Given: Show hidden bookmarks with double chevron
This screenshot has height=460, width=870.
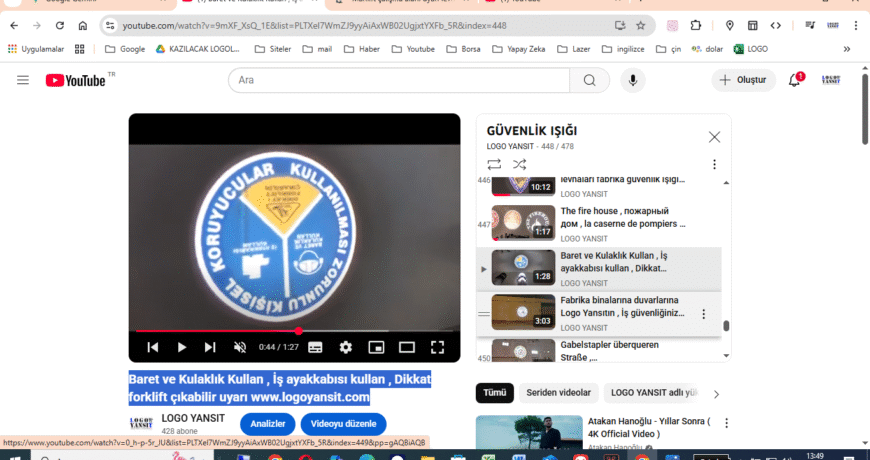Looking at the screenshot, I should (x=847, y=49).
